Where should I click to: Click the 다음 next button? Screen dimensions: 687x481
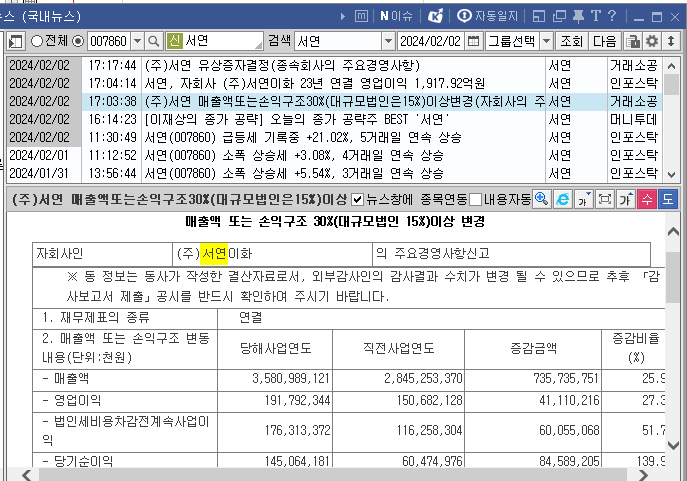(x=604, y=42)
